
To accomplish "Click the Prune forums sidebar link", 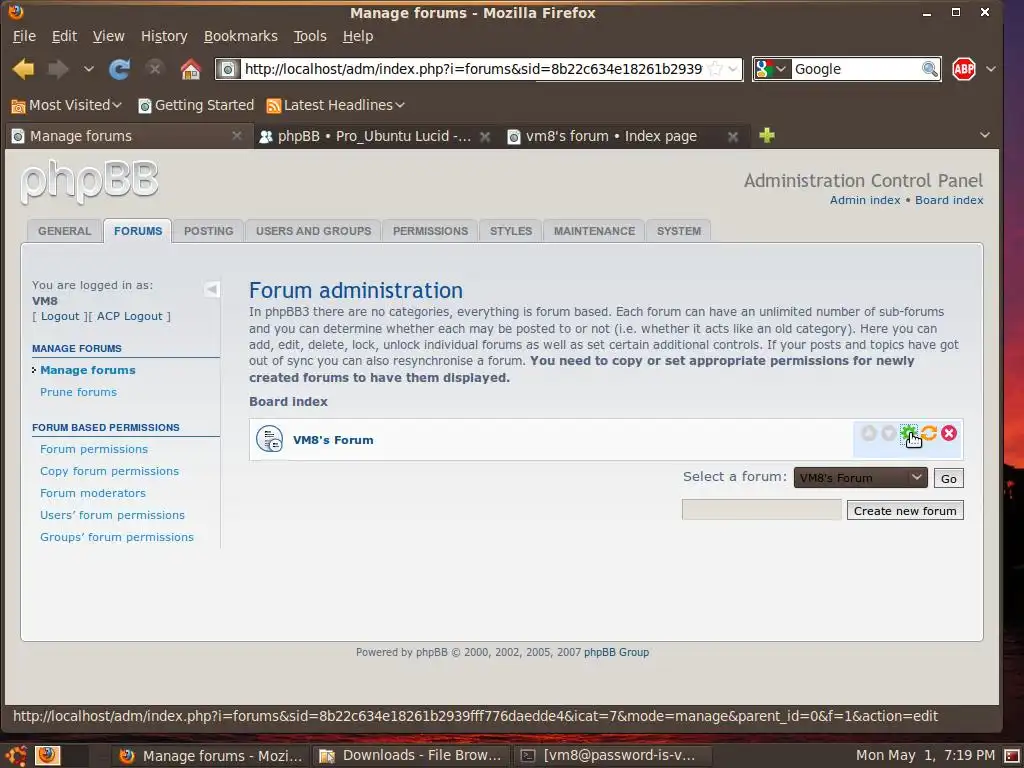I will pos(78,392).
